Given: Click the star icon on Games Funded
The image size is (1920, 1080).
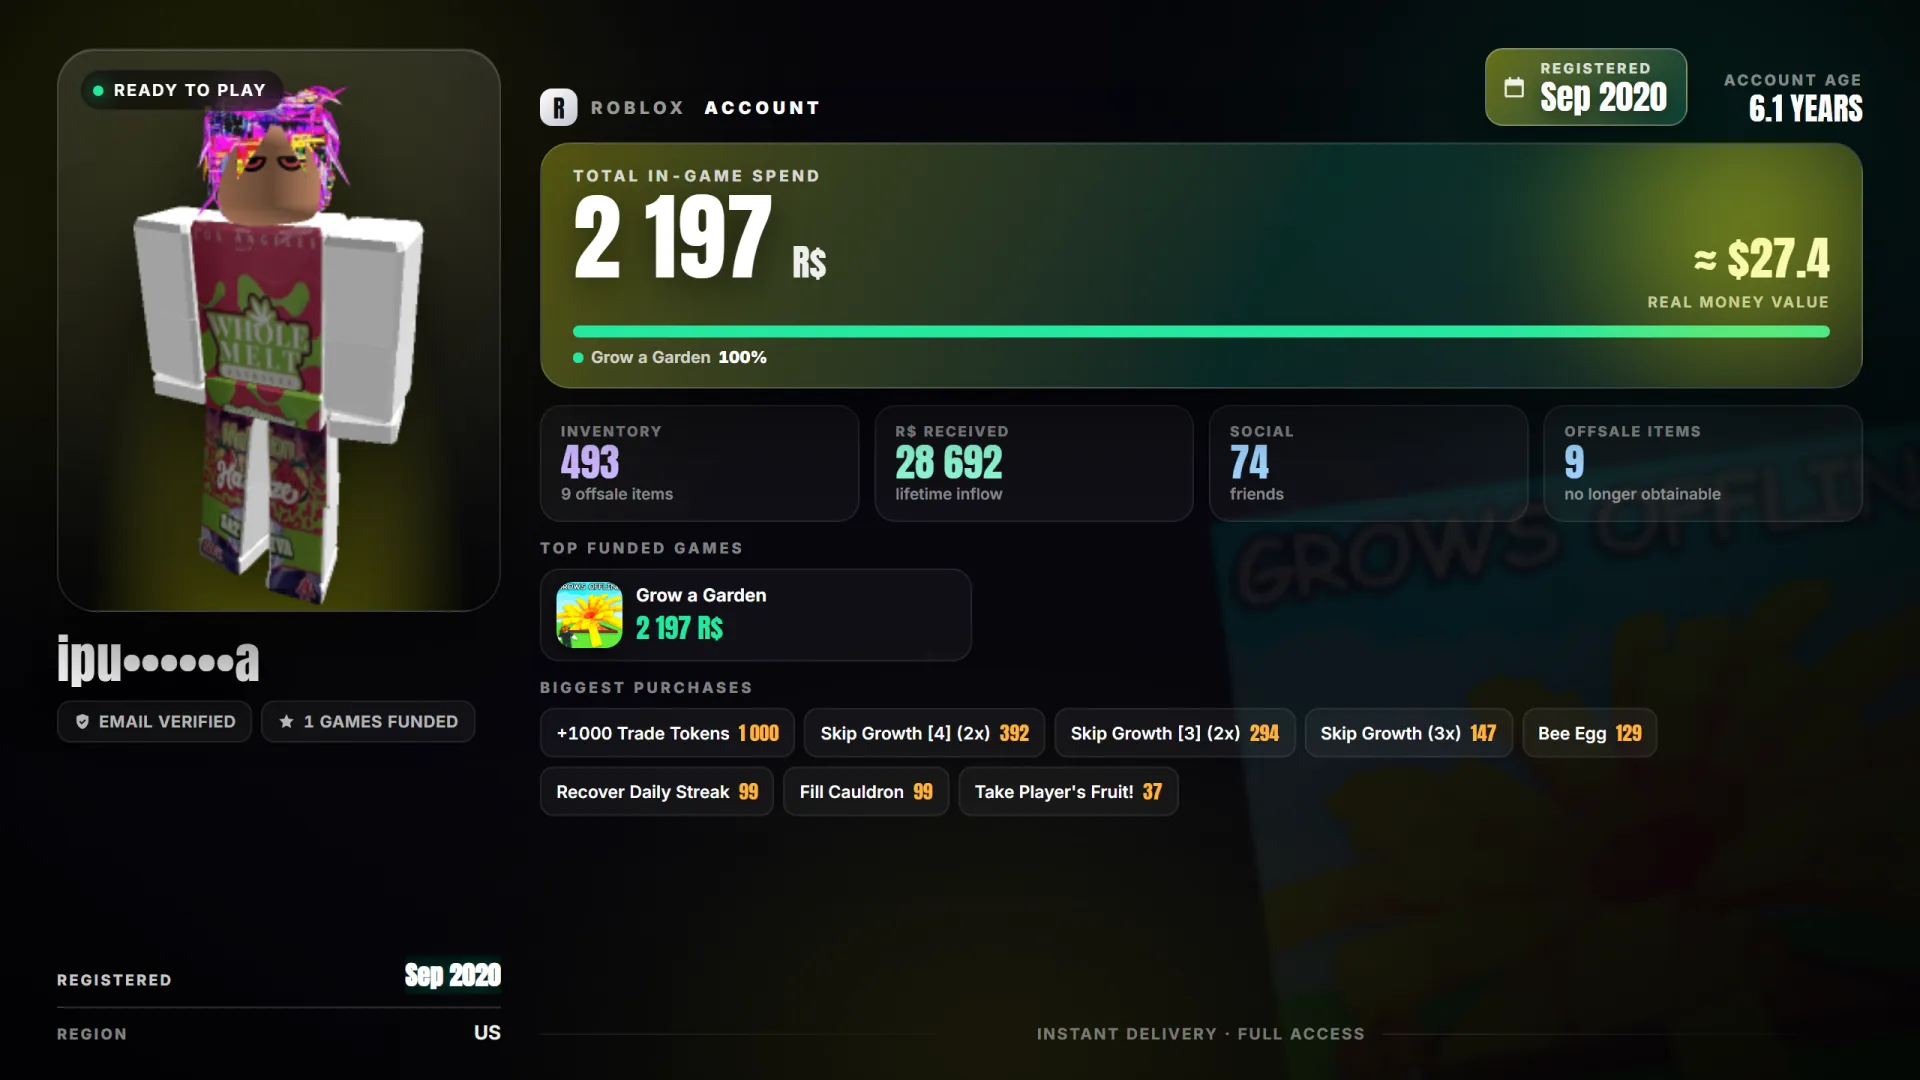Looking at the screenshot, I should (x=287, y=722).
